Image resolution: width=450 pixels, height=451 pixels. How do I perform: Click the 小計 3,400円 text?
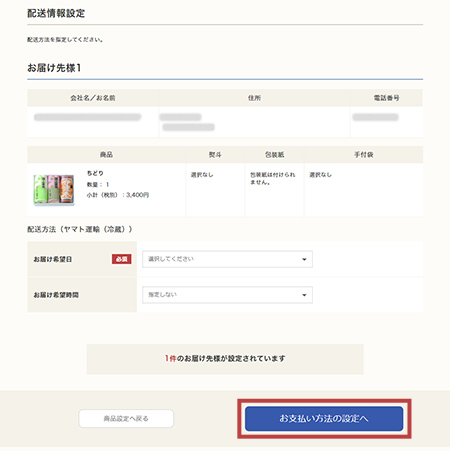point(118,195)
